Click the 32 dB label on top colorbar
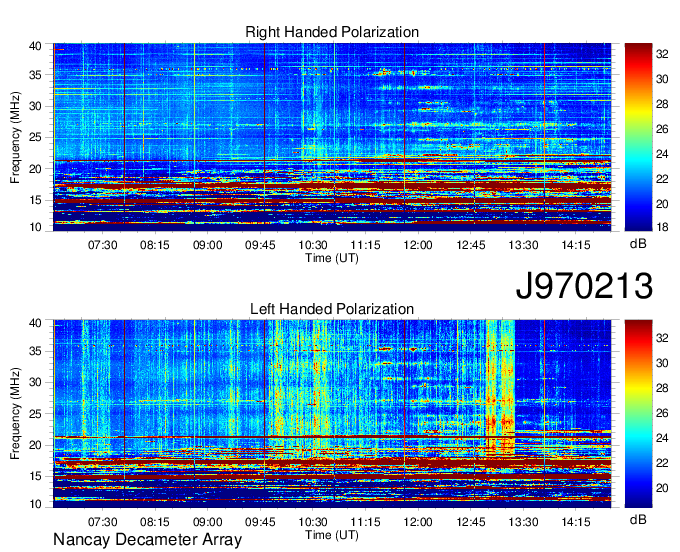Screen dimensions: 680x552 (x=662, y=54)
